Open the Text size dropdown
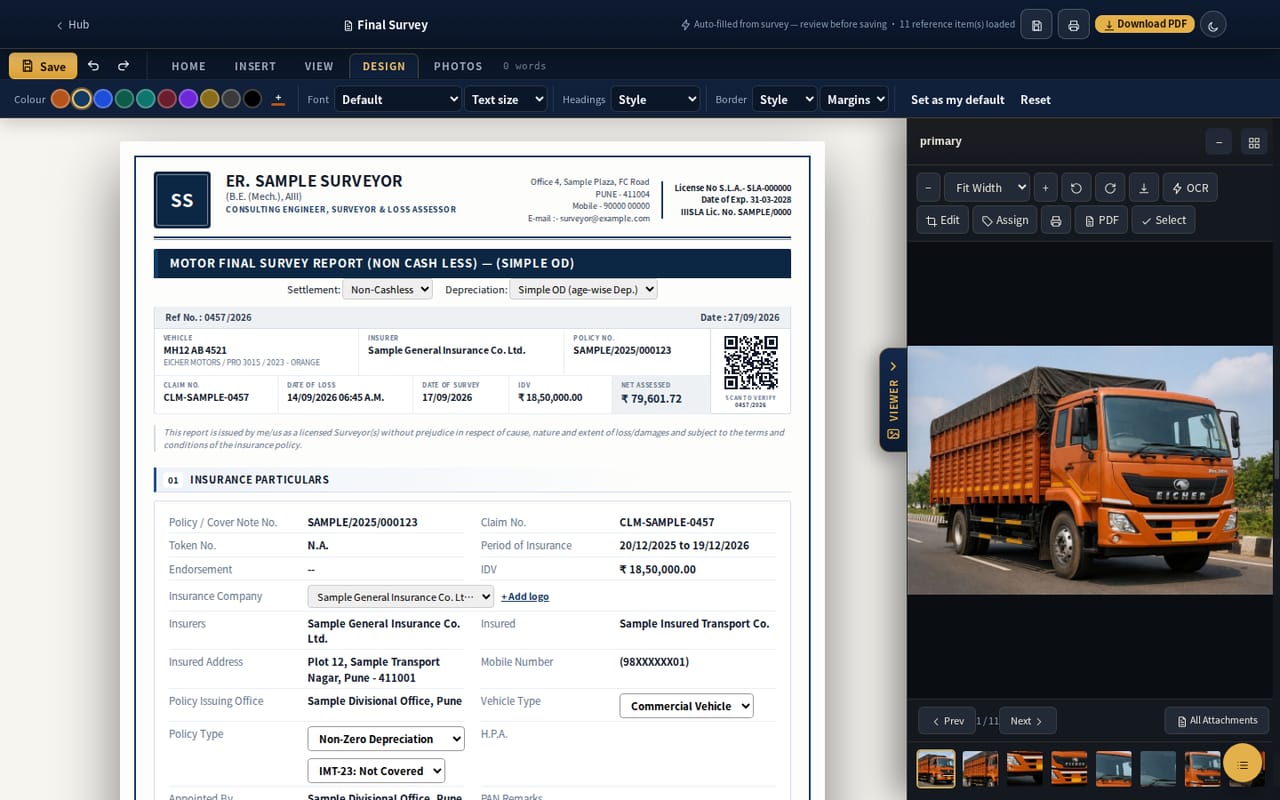Viewport: 1280px width, 800px height. 506,99
